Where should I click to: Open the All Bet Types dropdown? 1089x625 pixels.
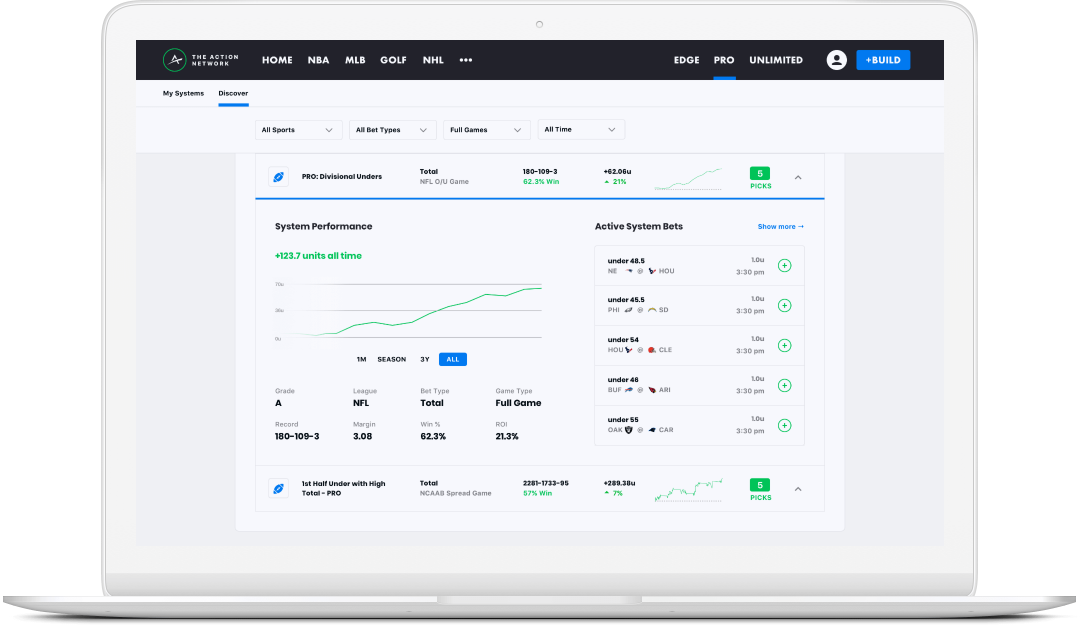click(392, 129)
